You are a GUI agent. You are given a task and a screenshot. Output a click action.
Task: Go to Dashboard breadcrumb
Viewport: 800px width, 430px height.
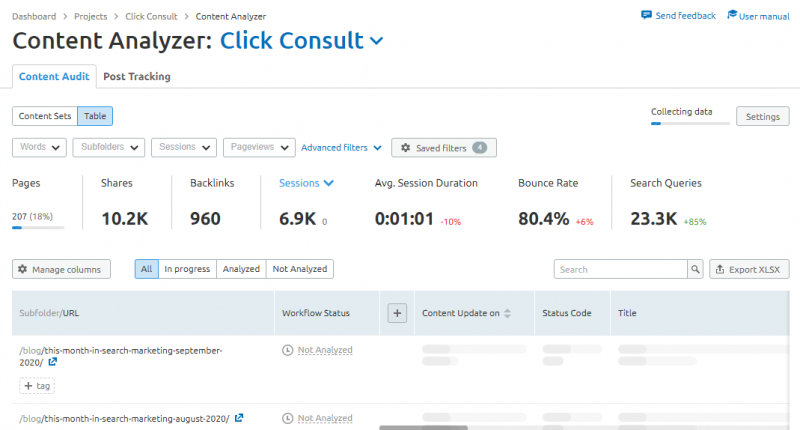[34, 16]
